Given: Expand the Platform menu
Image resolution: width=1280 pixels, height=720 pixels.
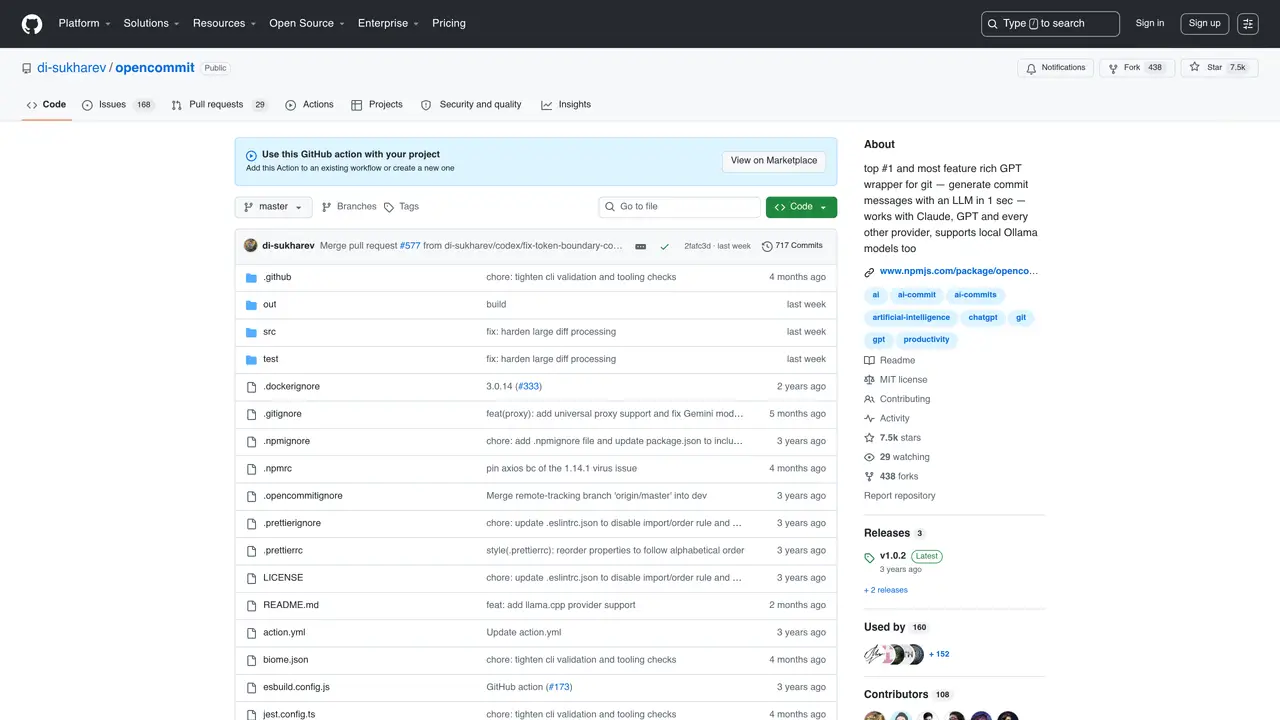Looking at the screenshot, I should click(x=84, y=23).
